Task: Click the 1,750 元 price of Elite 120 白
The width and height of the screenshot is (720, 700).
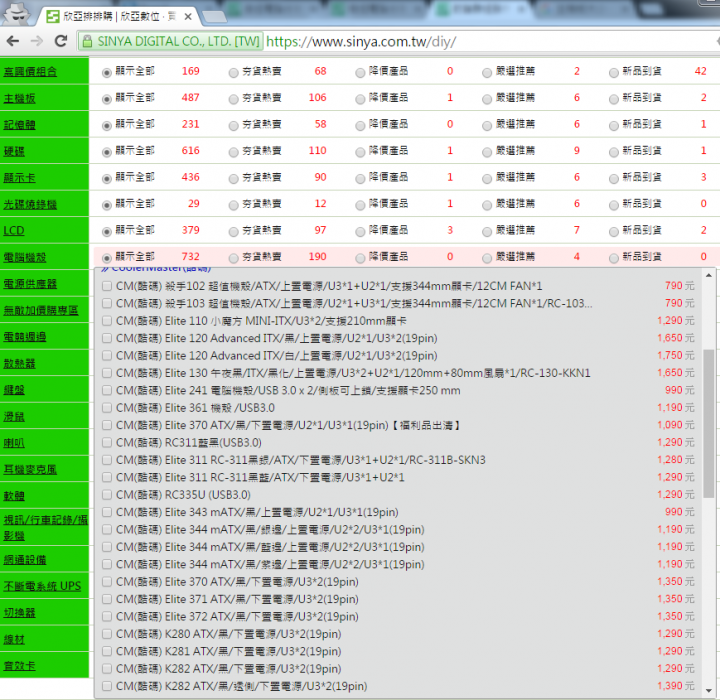Action: (675, 356)
